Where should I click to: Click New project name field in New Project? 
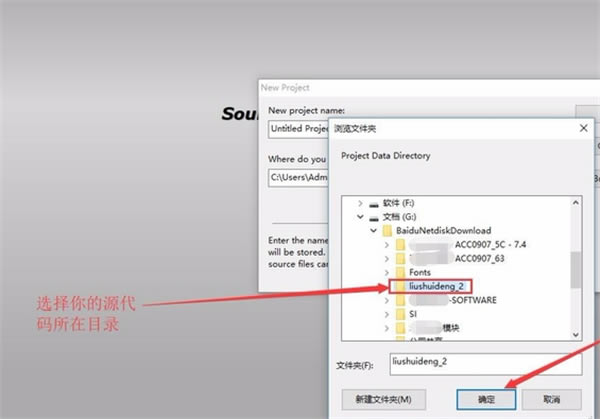[x=299, y=129]
